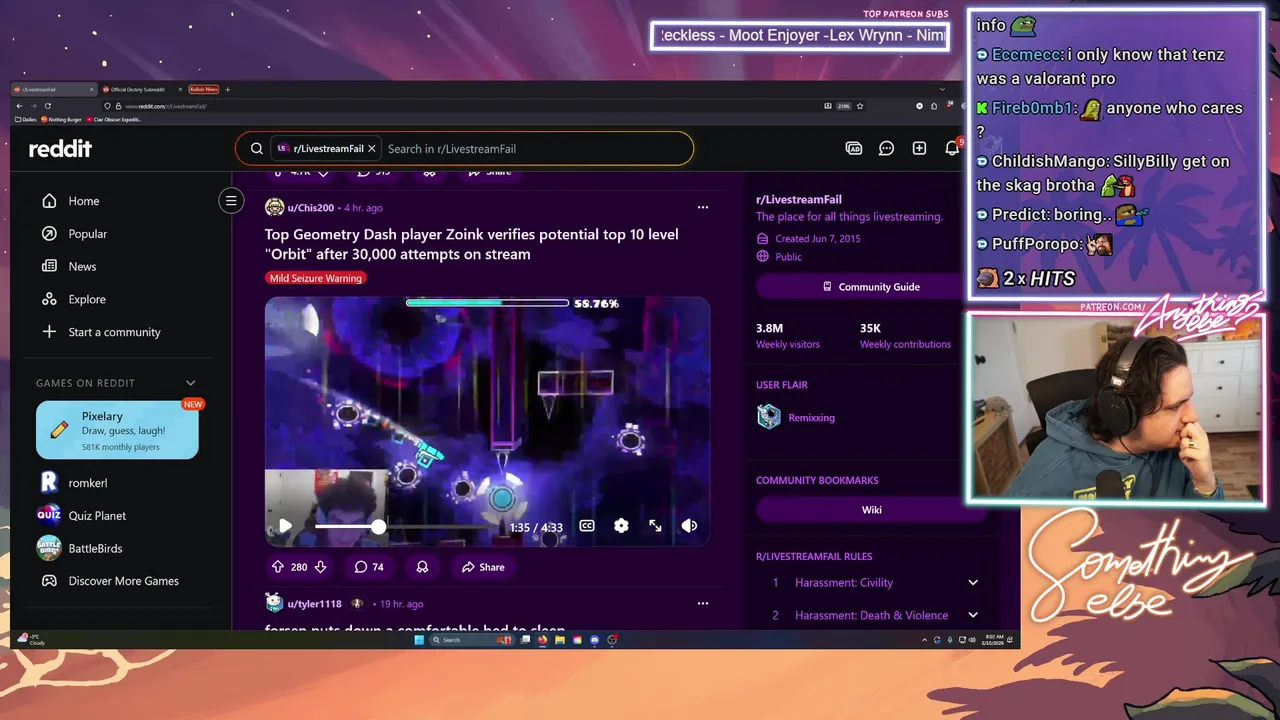Open the Remixxing user flair avatar
Viewport: 1280px width, 720px height.
(x=768, y=417)
